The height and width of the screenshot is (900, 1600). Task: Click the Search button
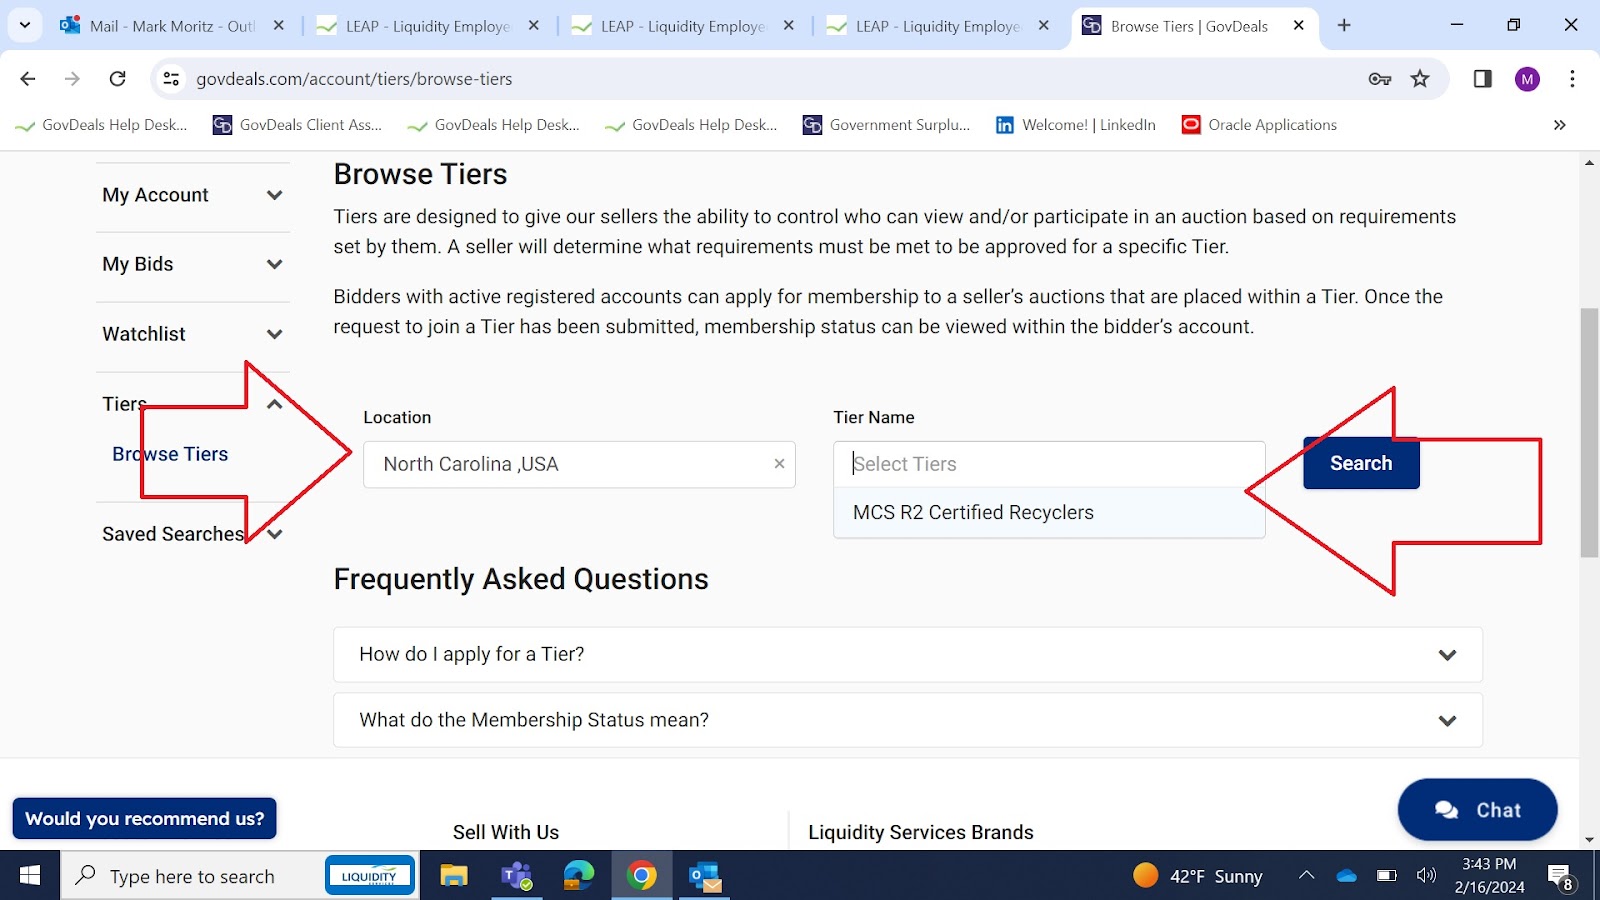pos(1361,463)
